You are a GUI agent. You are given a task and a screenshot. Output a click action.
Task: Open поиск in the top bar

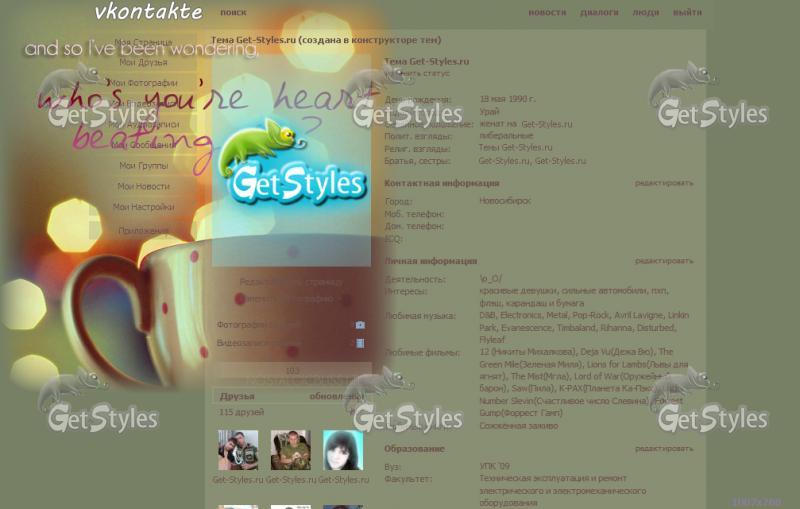point(233,12)
